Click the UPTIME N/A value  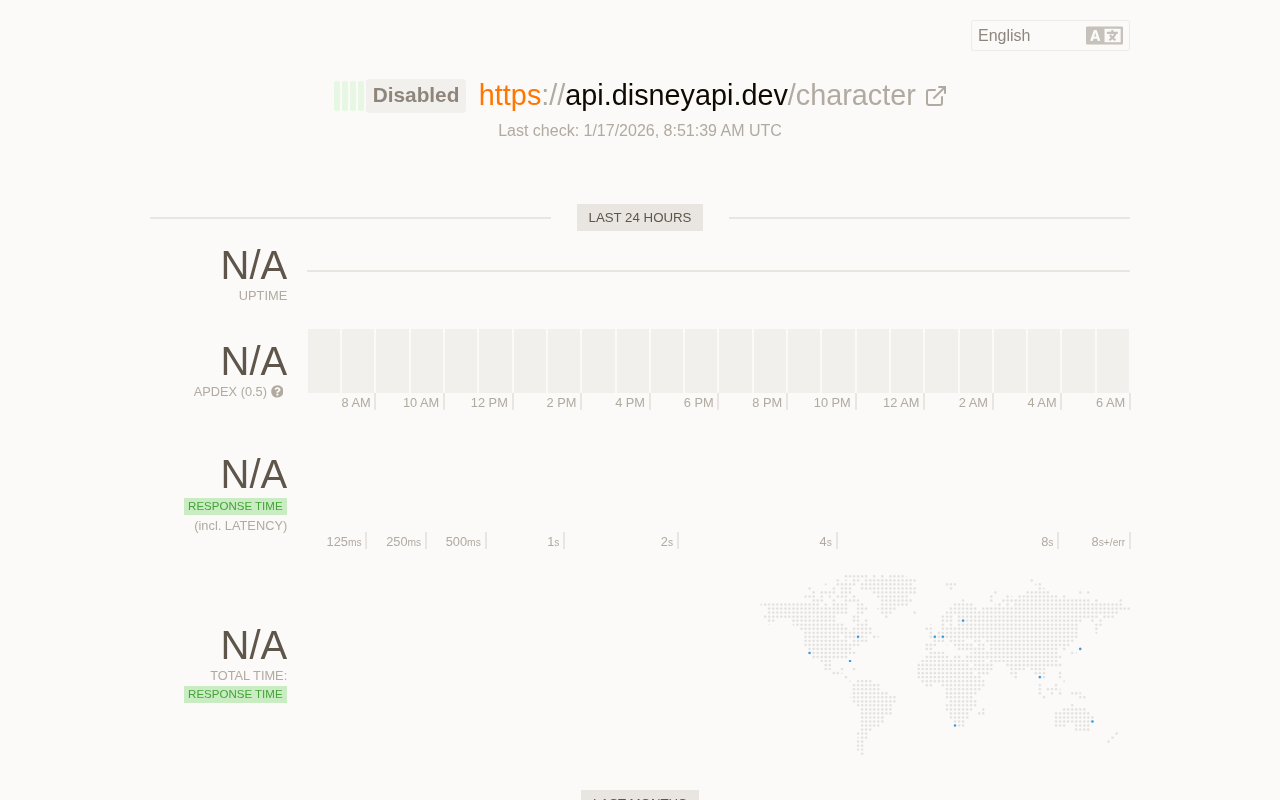pos(253,266)
